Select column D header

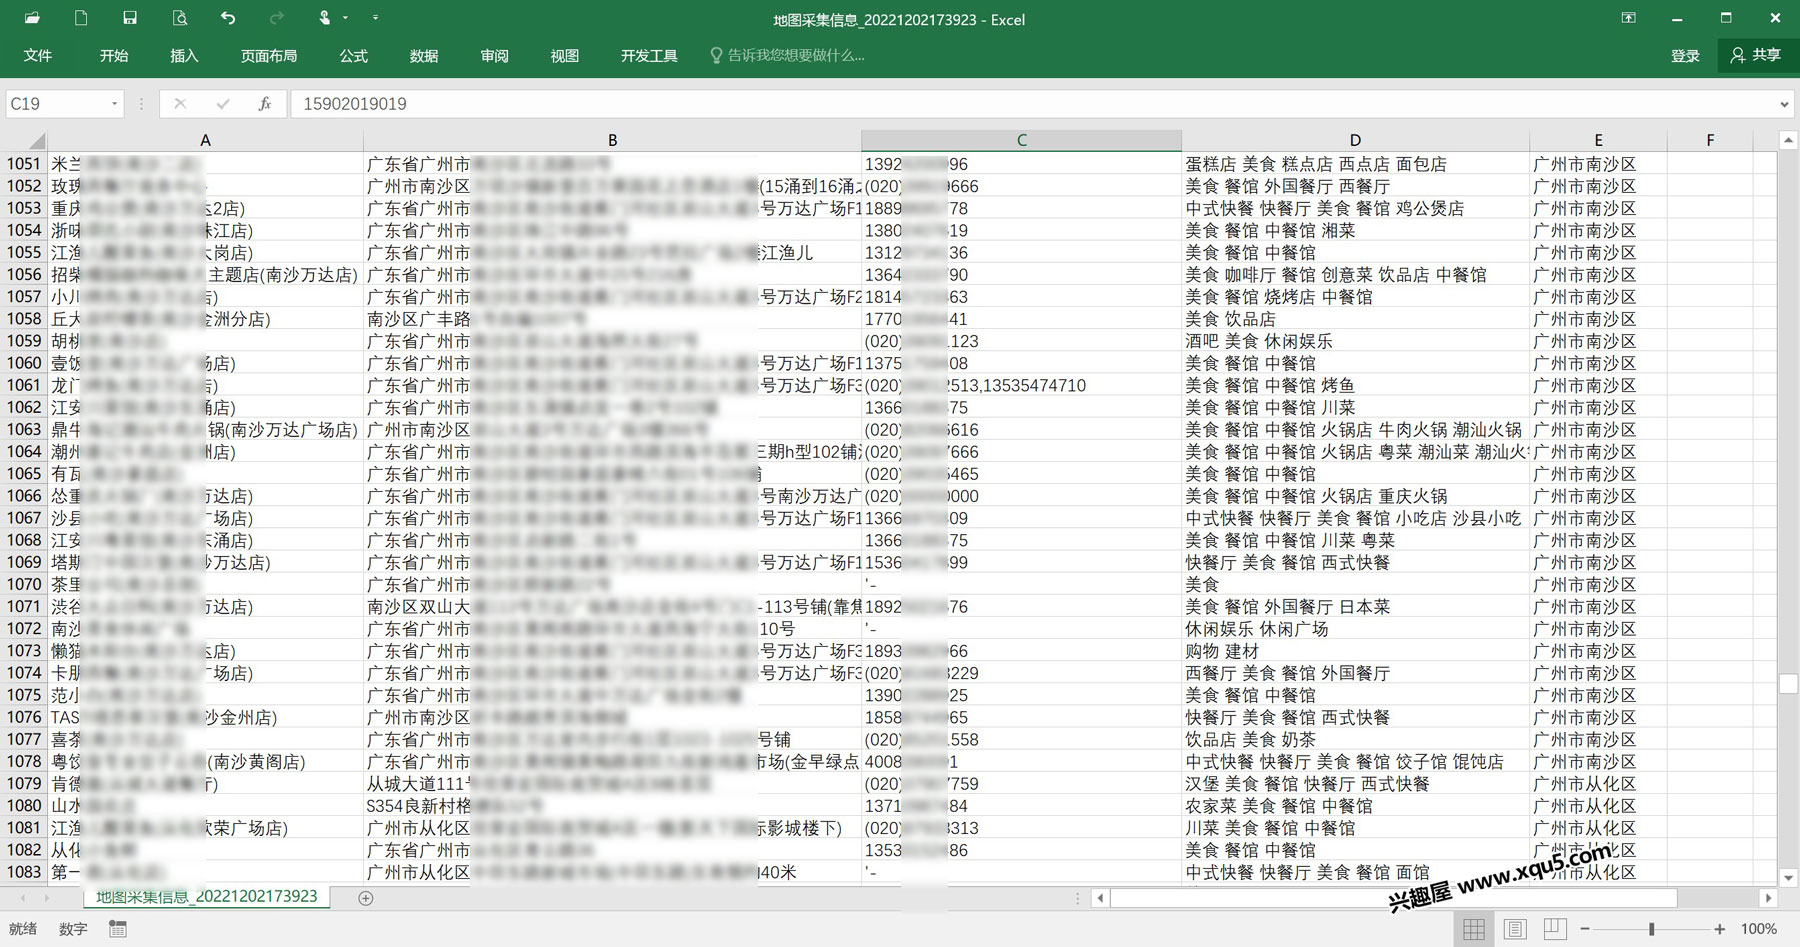pyautogui.click(x=1355, y=140)
